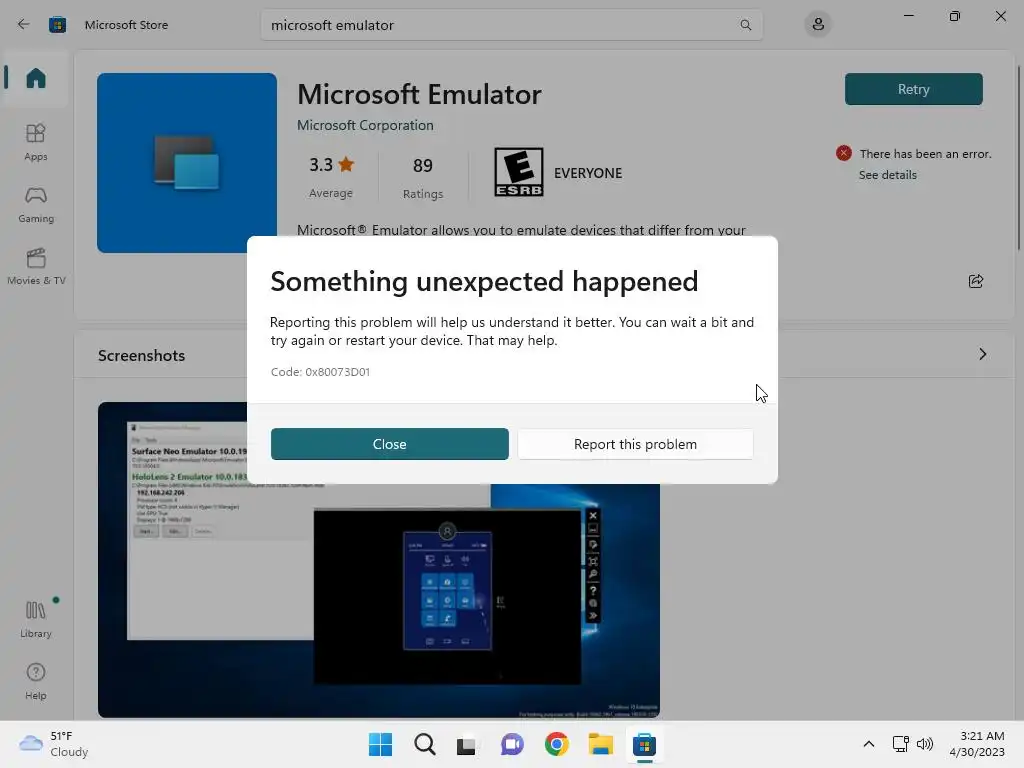The width and height of the screenshot is (1024, 768).
Task: Open Task View on the taskbar
Action: [x=466, y=744]
